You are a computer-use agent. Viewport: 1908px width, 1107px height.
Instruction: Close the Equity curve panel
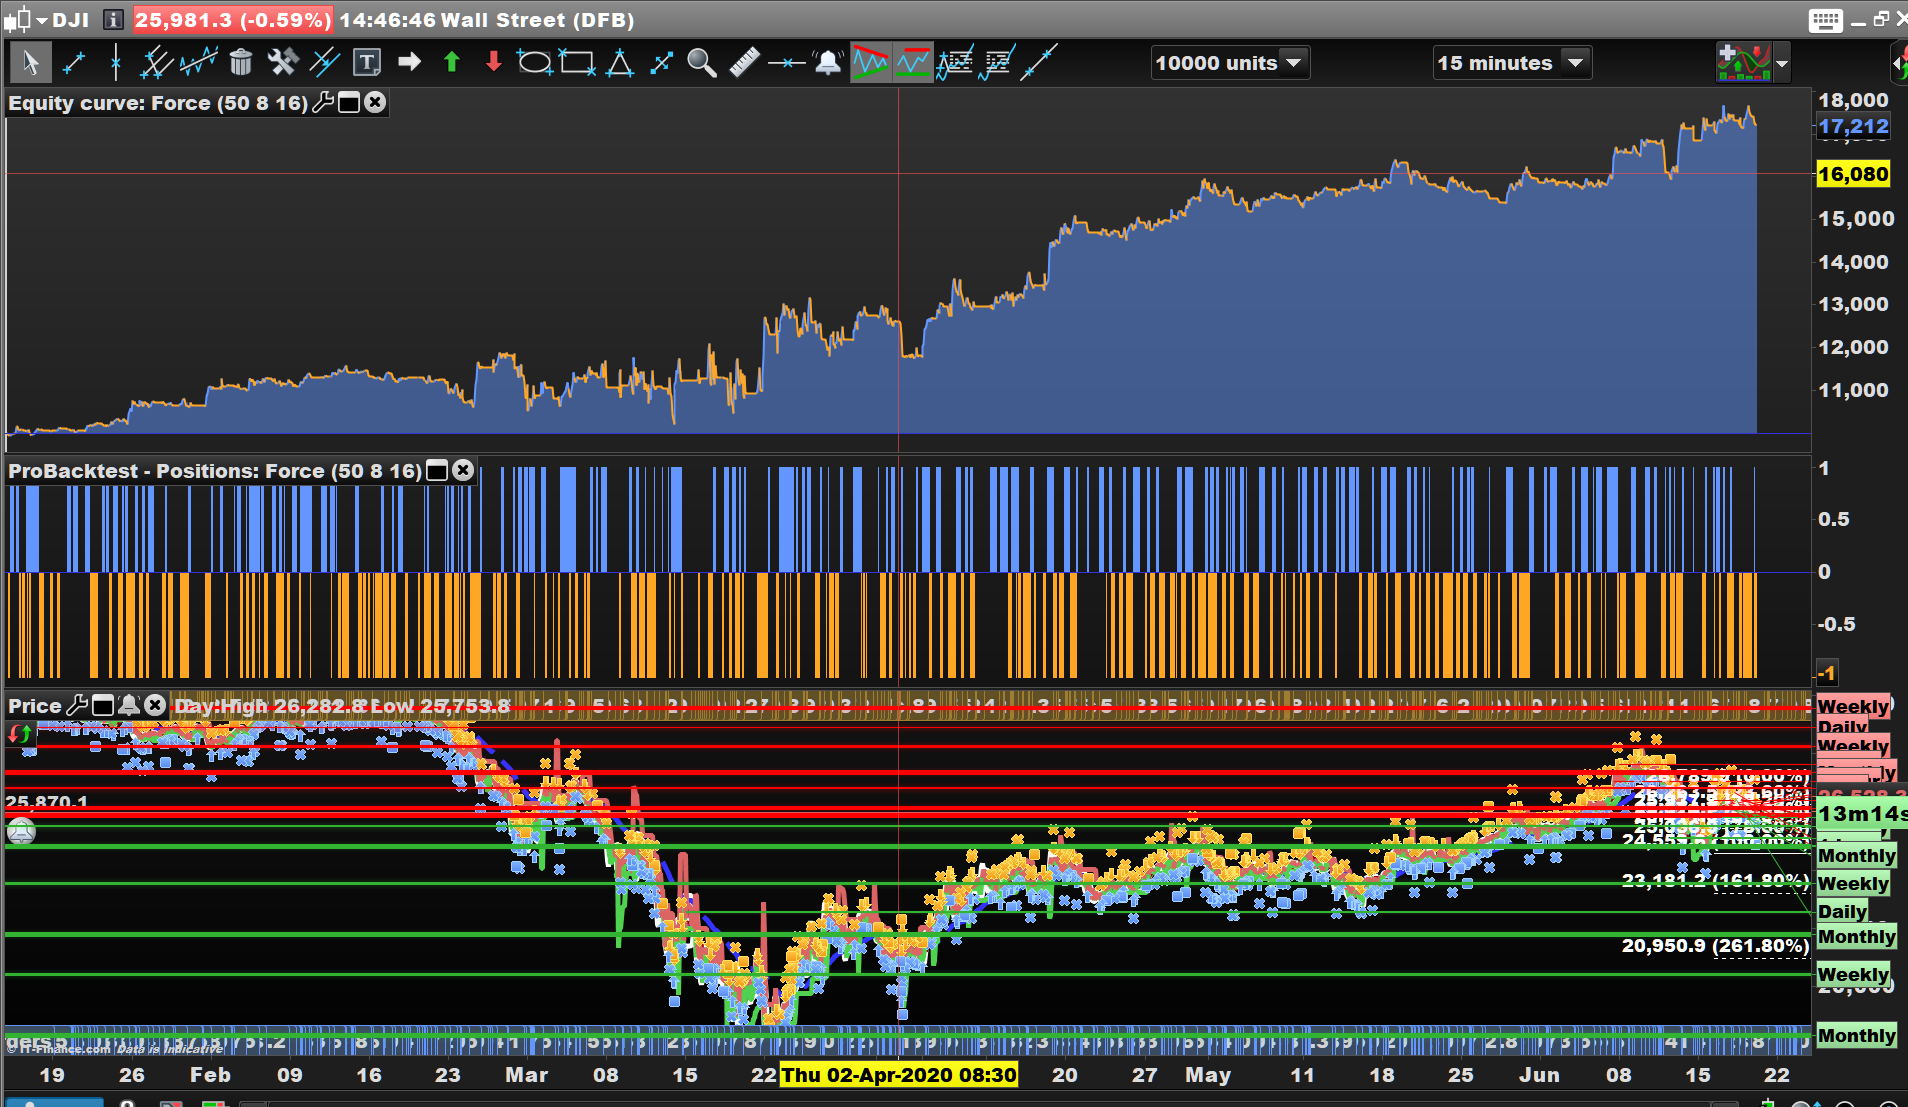[x=375, y=102]
